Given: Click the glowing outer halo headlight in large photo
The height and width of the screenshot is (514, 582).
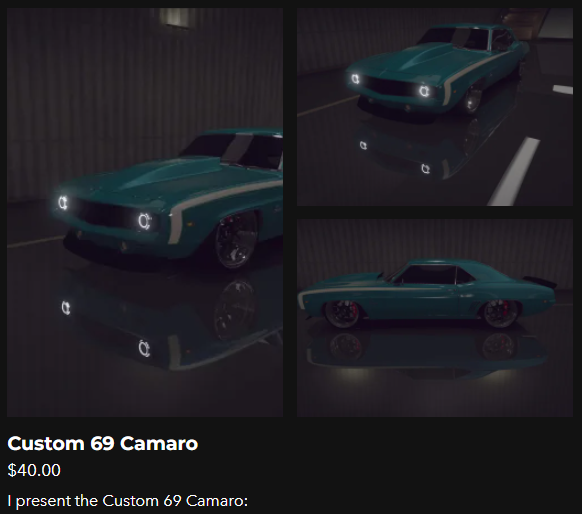Looking at the screenshot, I should pyautogui.click(x=63, y=203).
